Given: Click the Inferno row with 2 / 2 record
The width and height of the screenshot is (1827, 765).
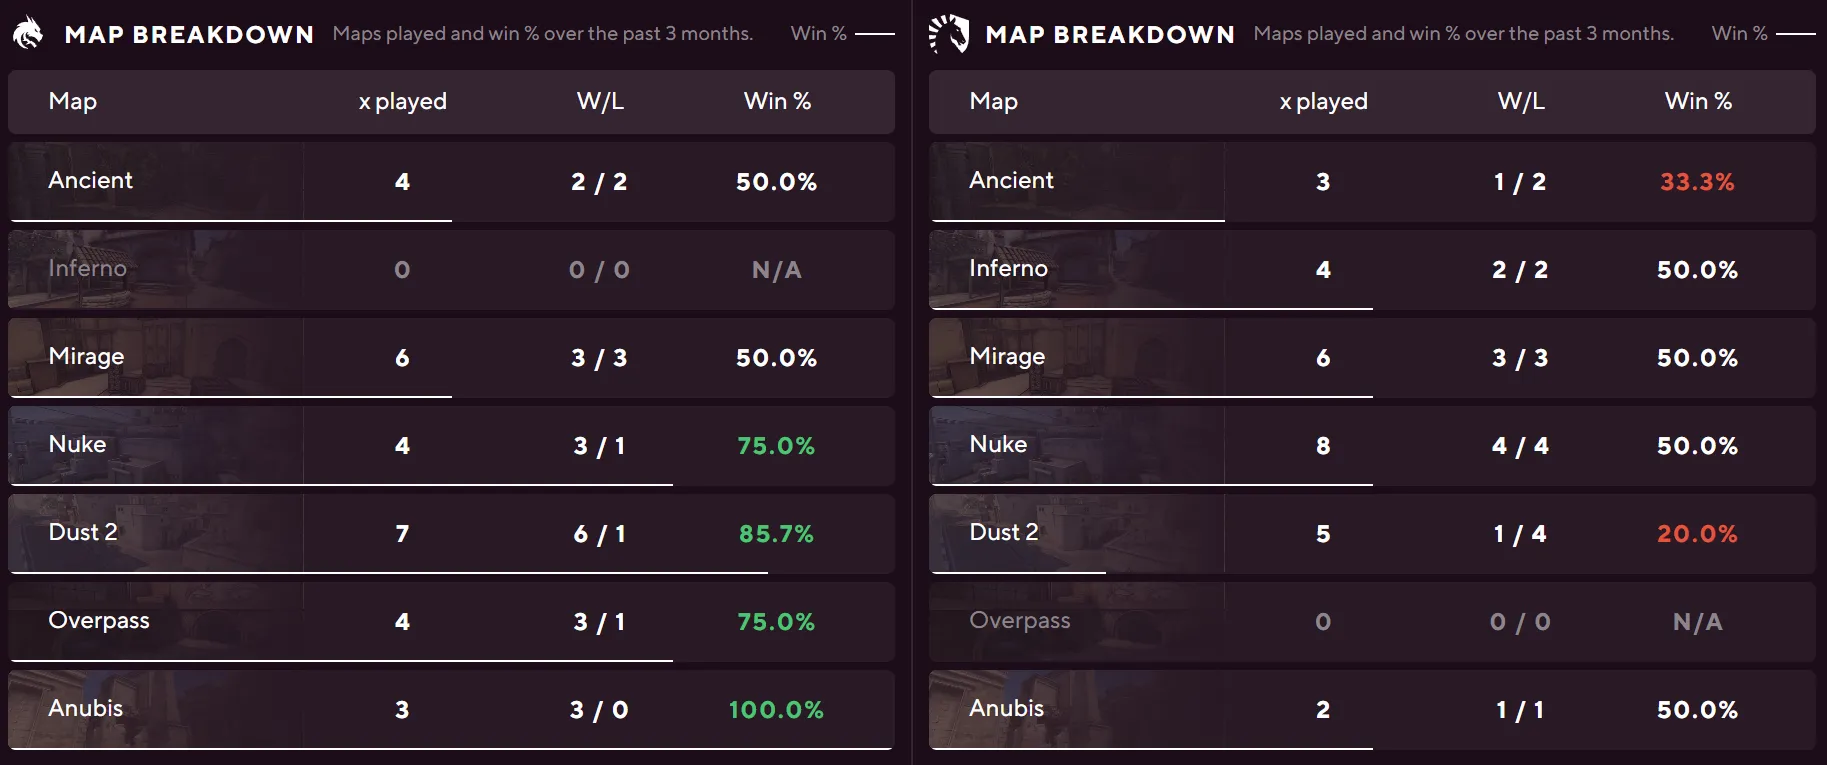Looking at the screenshot, I should (1372, 269).
